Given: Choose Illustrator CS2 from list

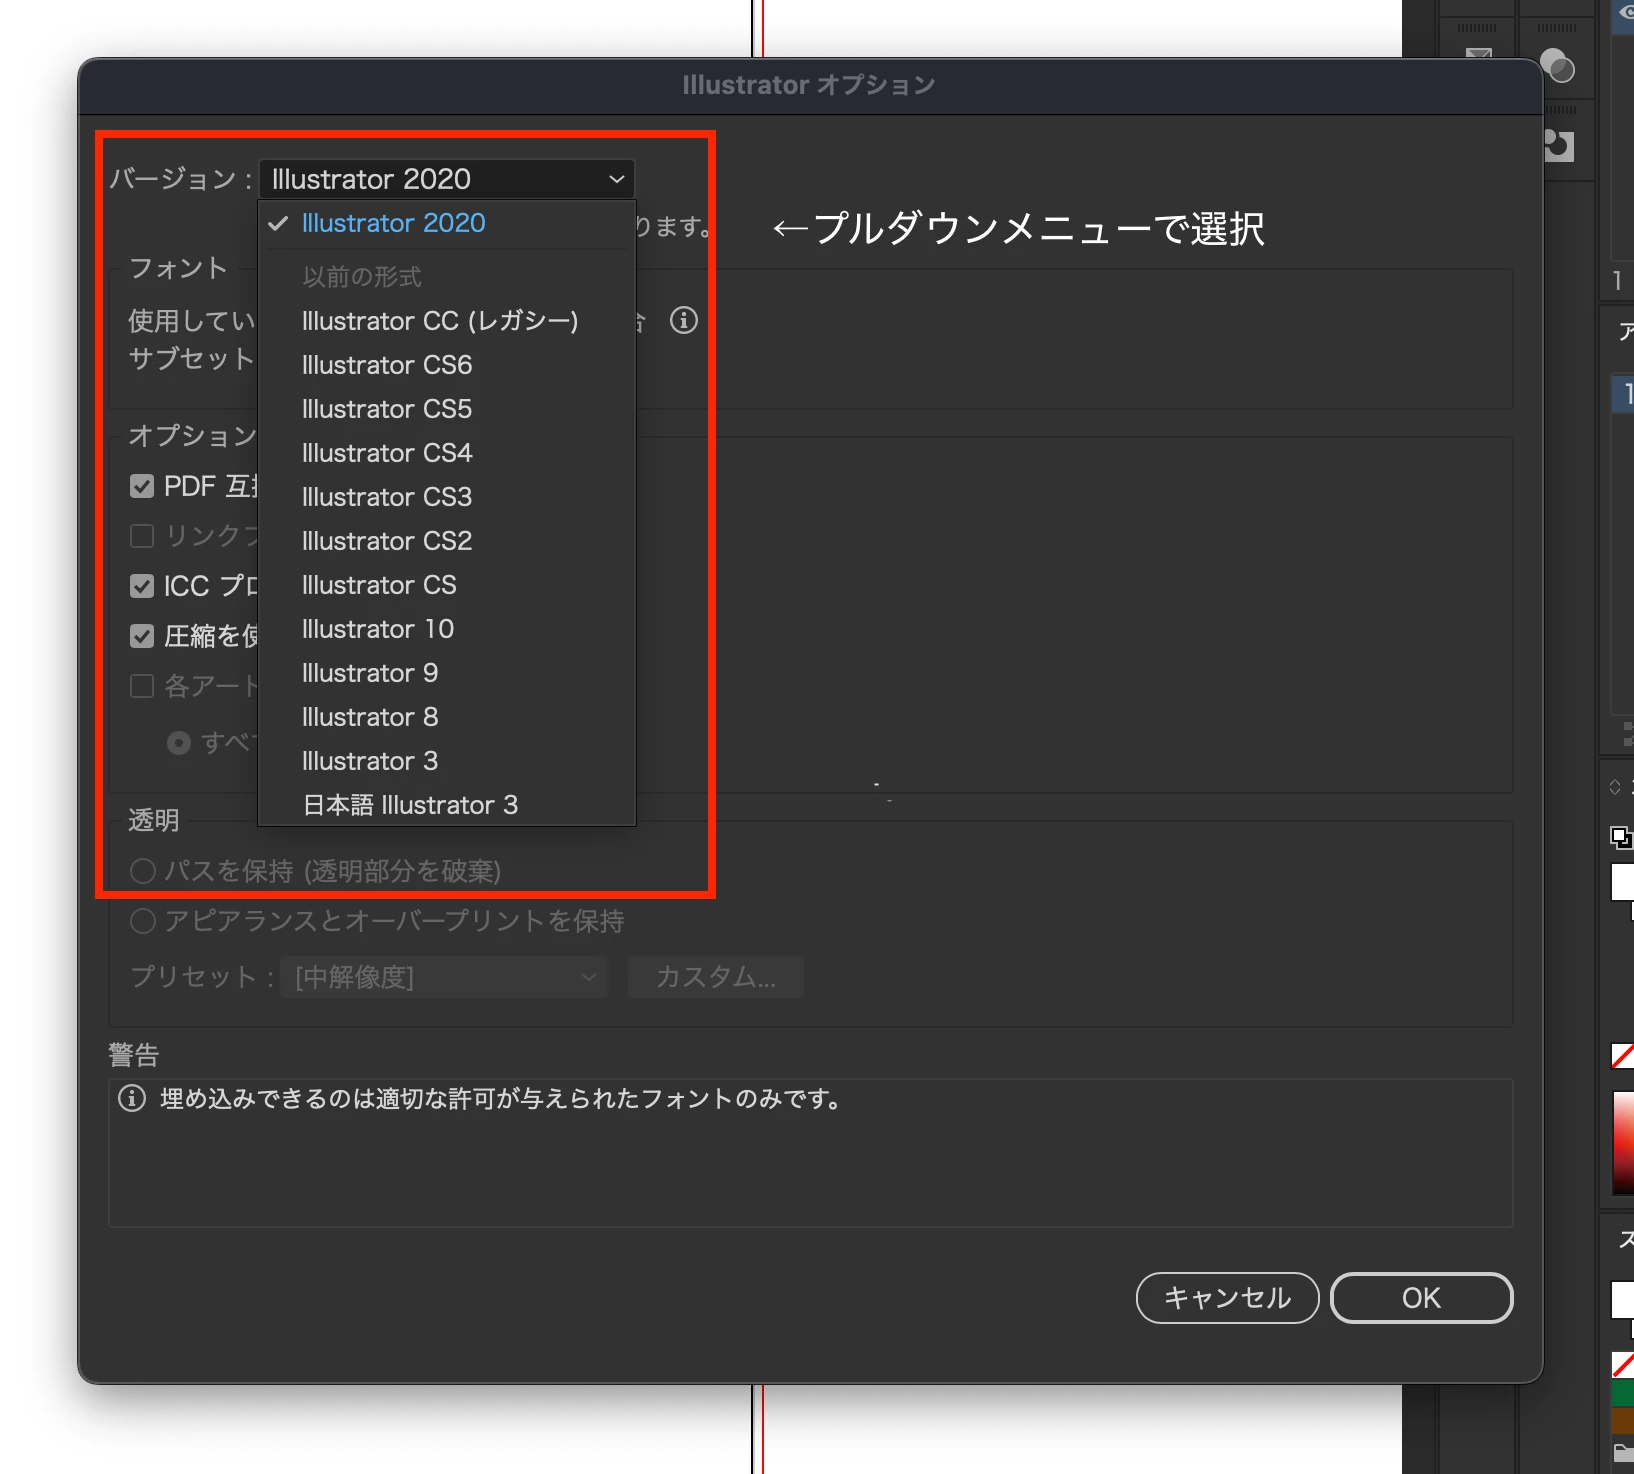Looking at the screenshot, I should [x=446, y=541].
